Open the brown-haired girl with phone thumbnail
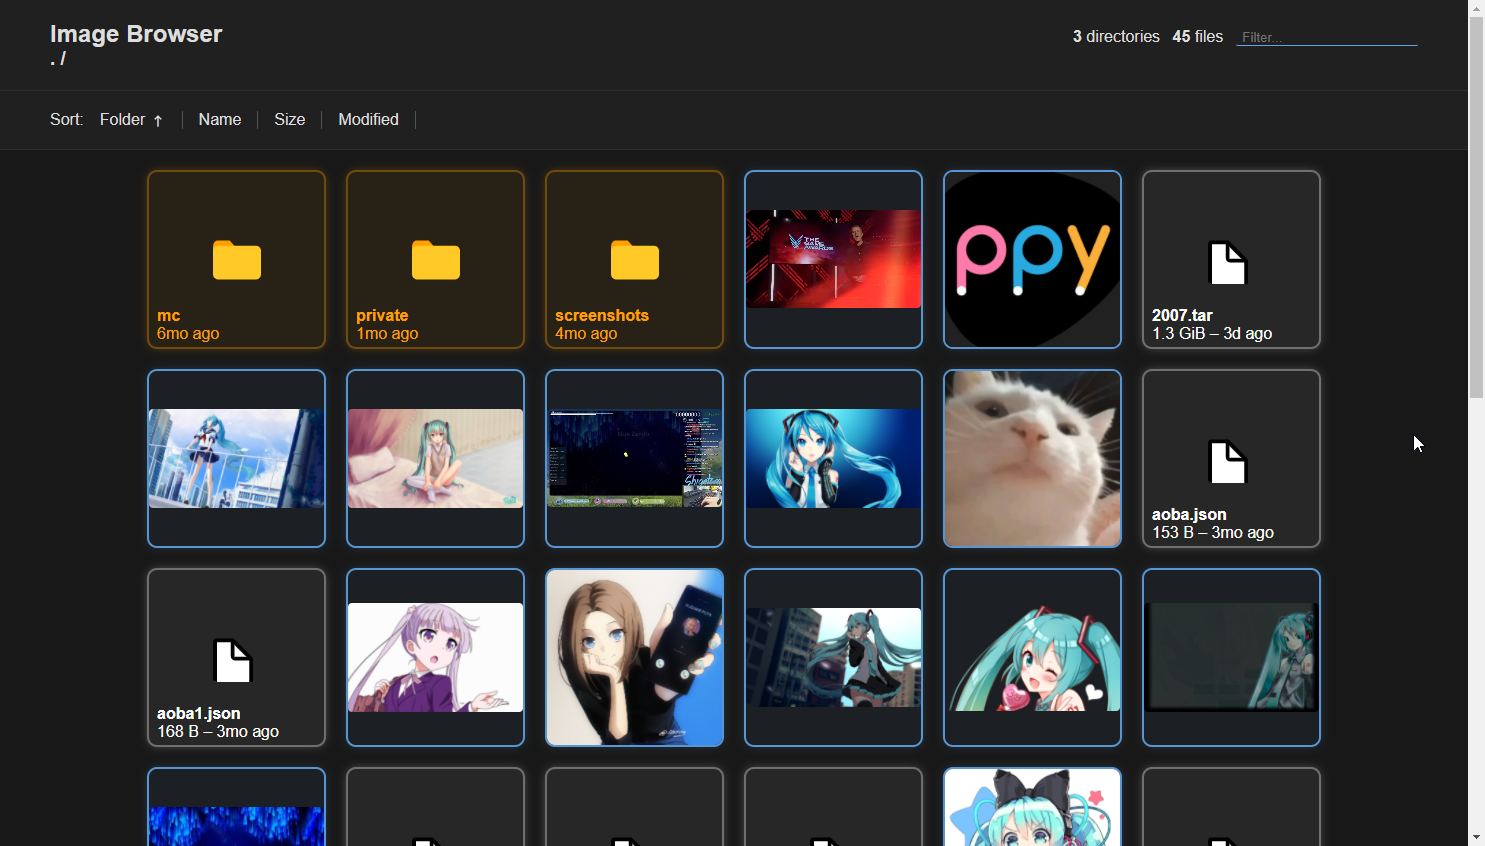The width and height of the screenshot is (1485, 846). point(634,658)
